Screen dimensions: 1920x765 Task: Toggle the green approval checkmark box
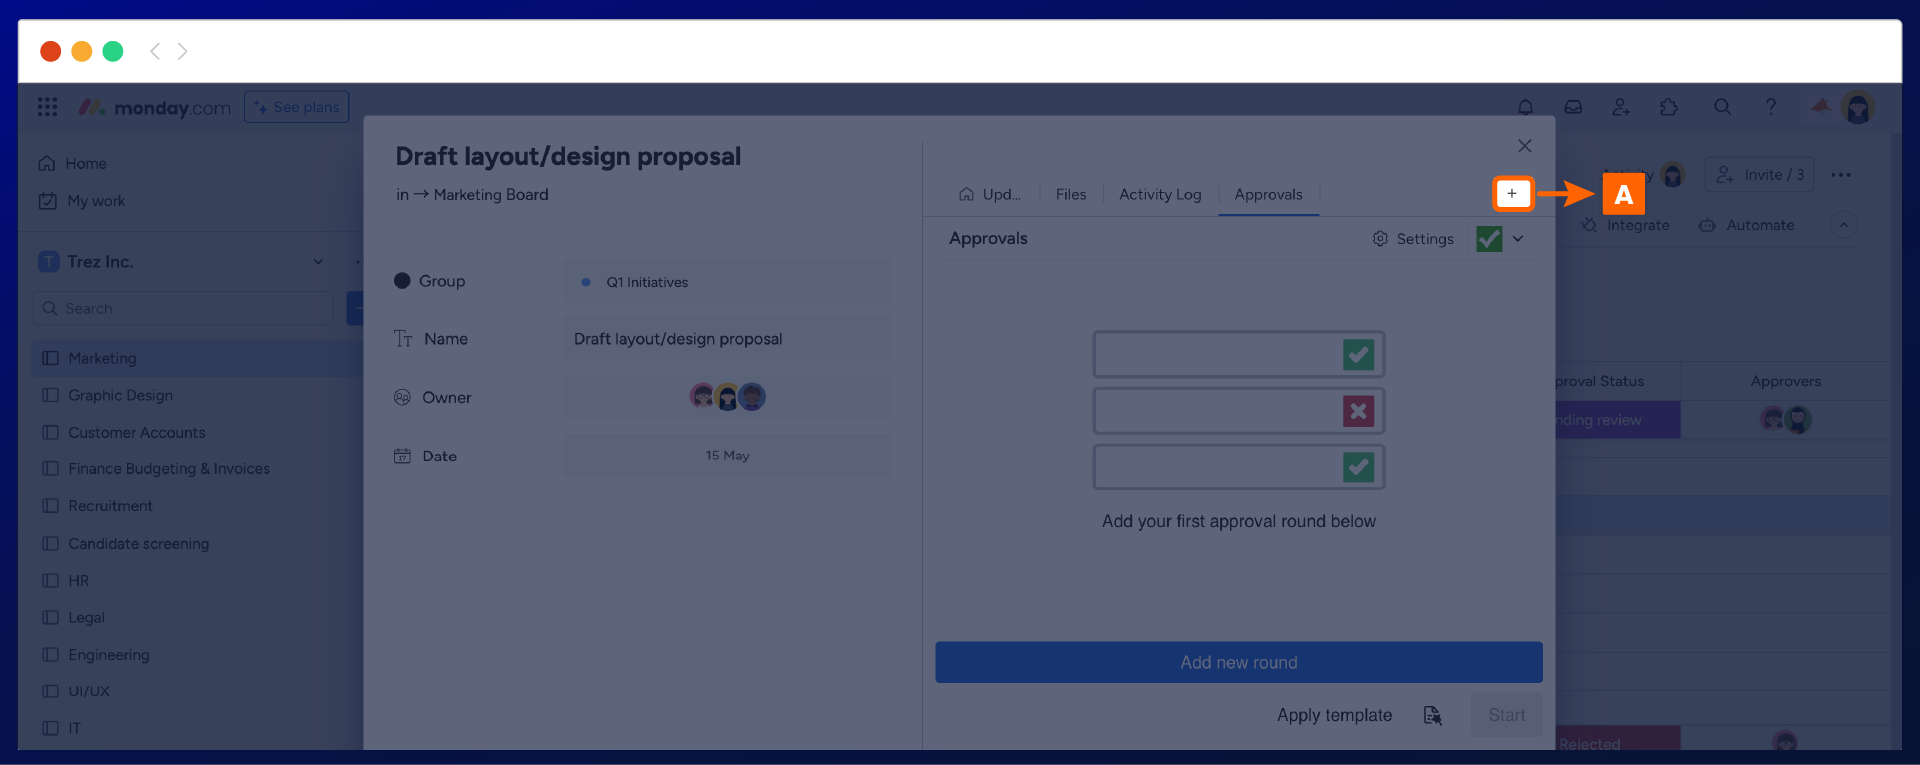1489,239
